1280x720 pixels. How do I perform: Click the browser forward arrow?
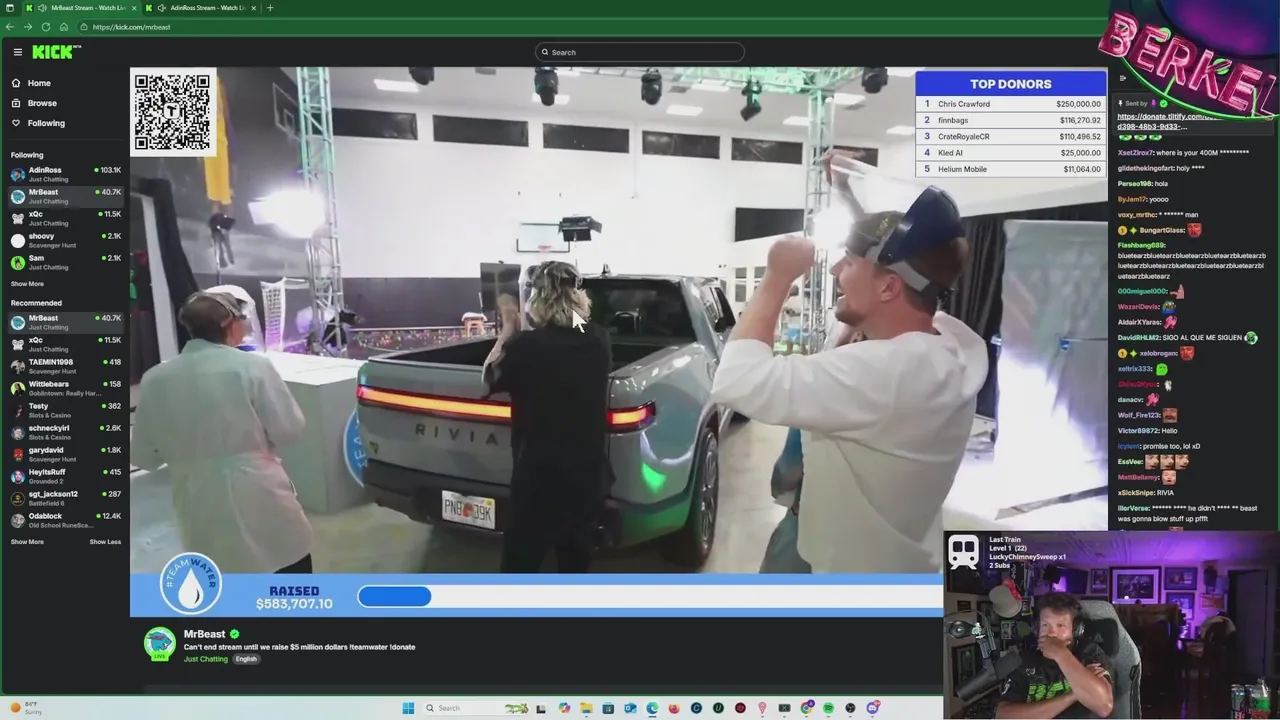[x=28, y=27]
